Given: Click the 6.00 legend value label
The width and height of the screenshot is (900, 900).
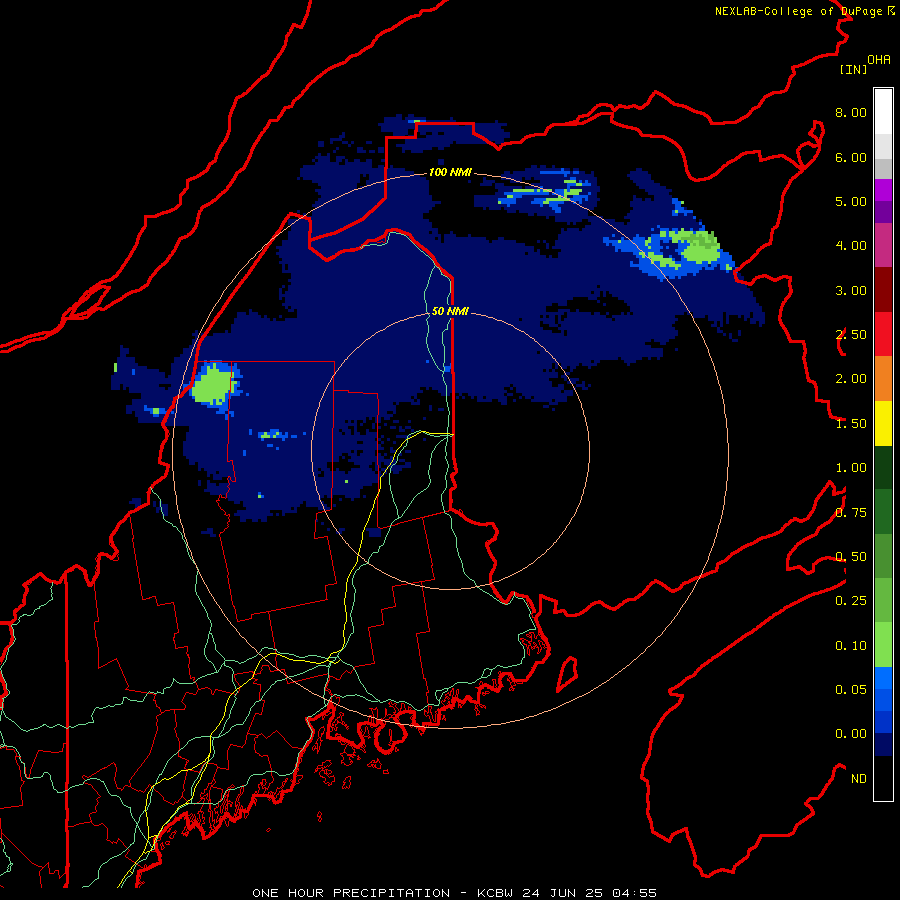Looking at the screenshot, I should coord(851,157).
